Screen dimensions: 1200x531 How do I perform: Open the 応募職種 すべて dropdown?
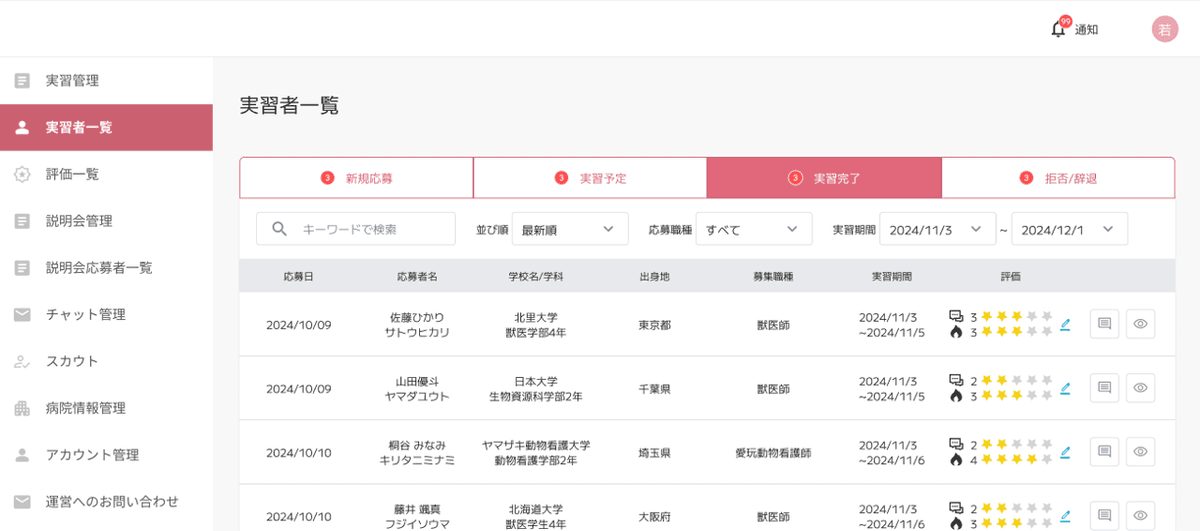coord(753,229)
